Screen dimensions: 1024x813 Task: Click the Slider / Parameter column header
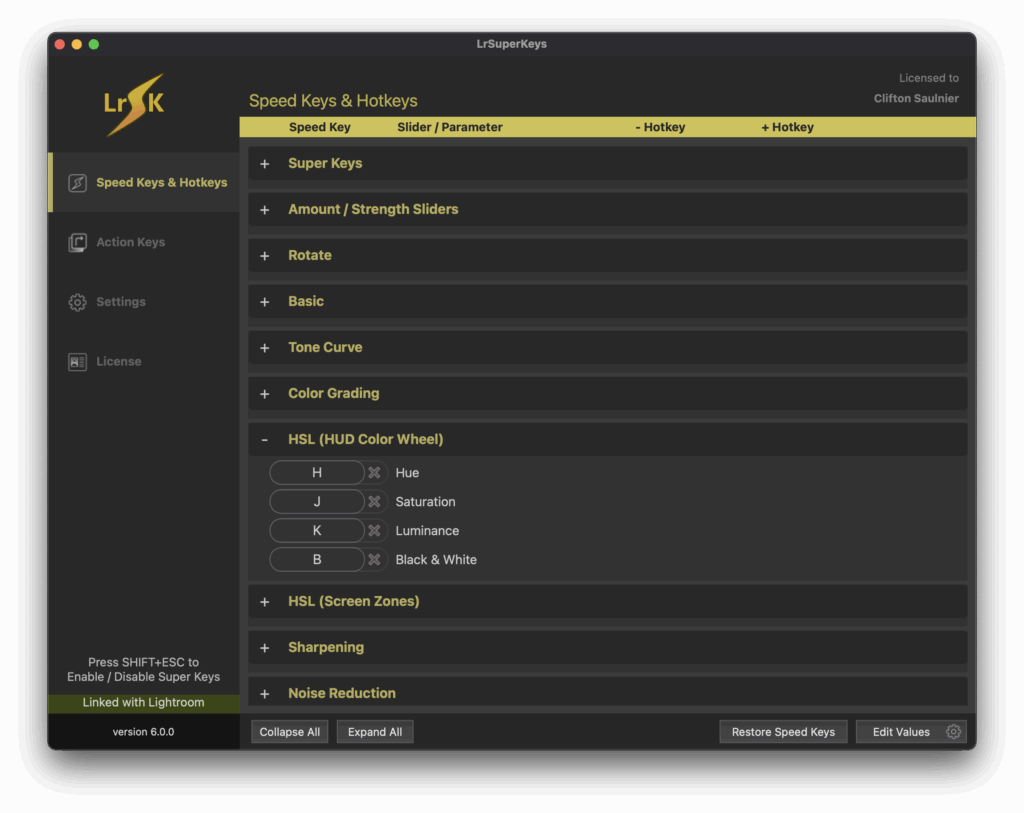[x=450, y=127]
